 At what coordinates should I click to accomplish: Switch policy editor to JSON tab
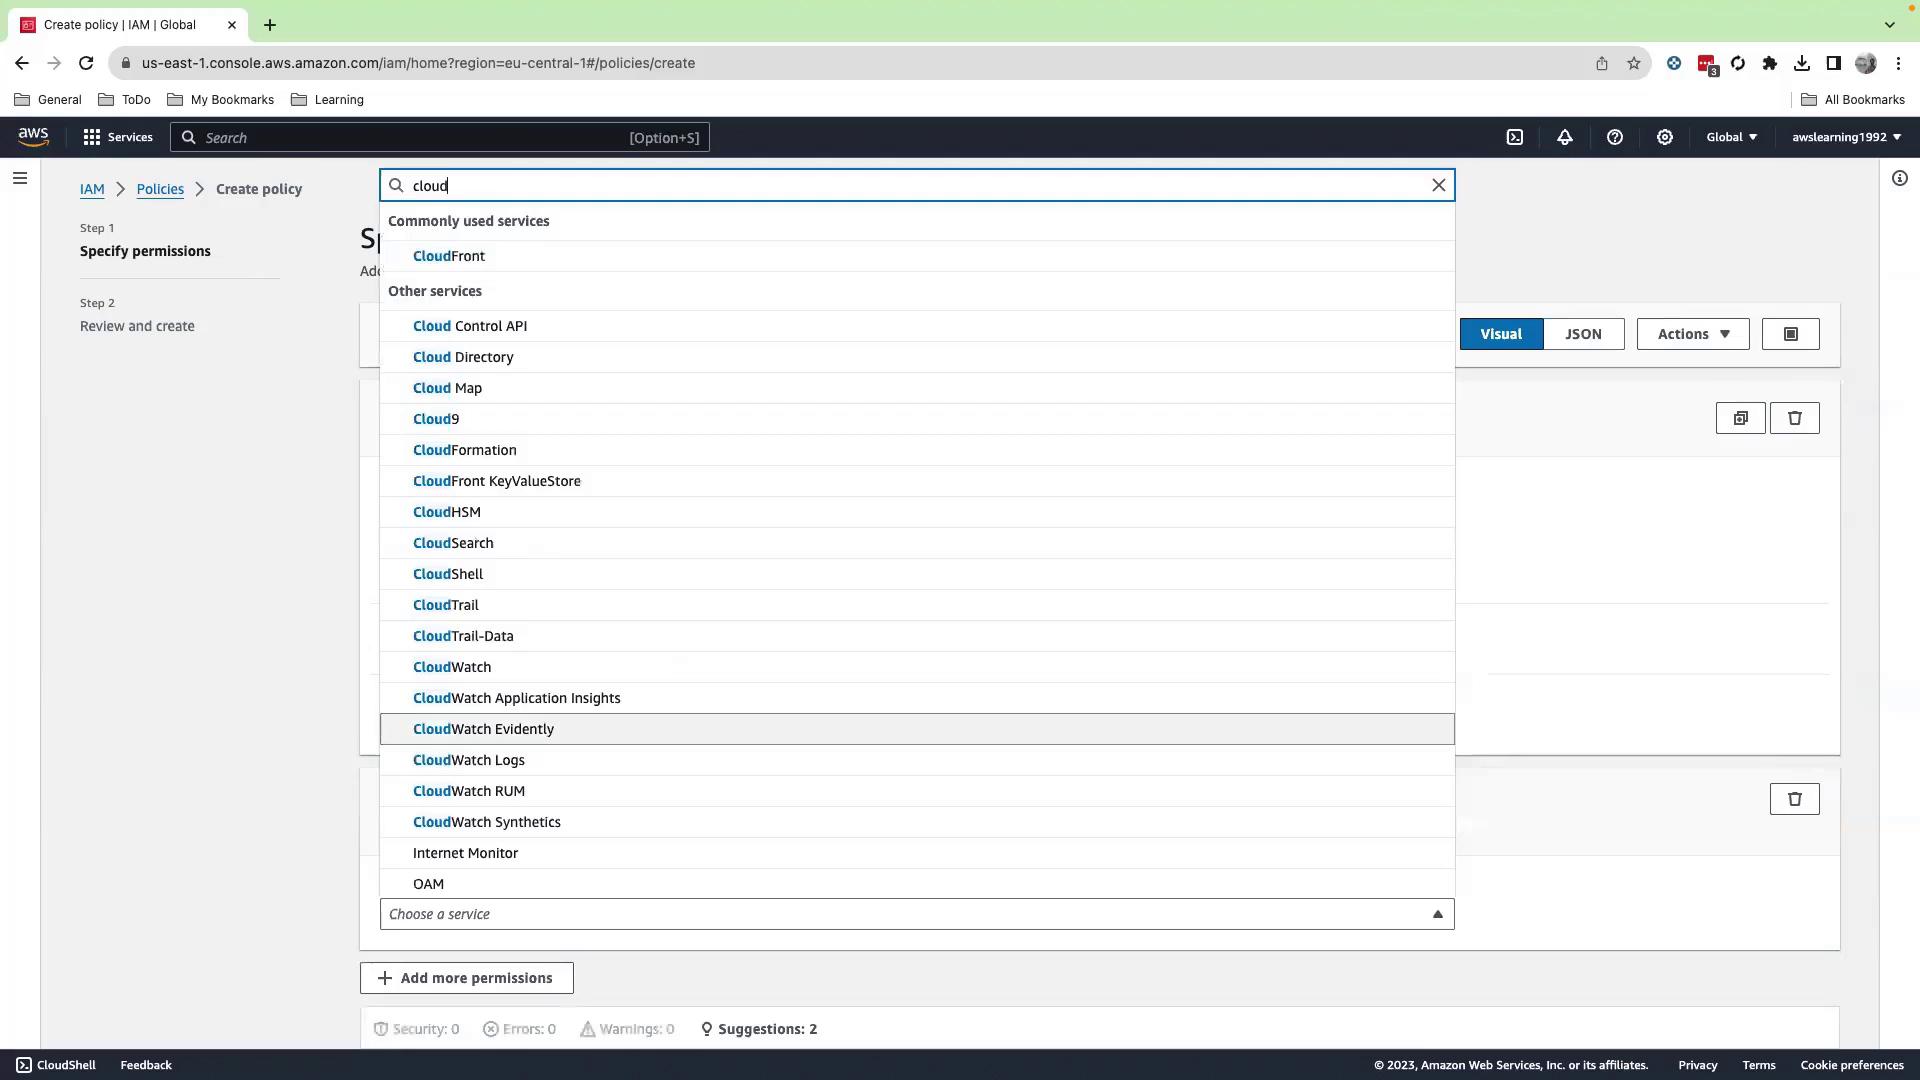(x=1583, y=335)
